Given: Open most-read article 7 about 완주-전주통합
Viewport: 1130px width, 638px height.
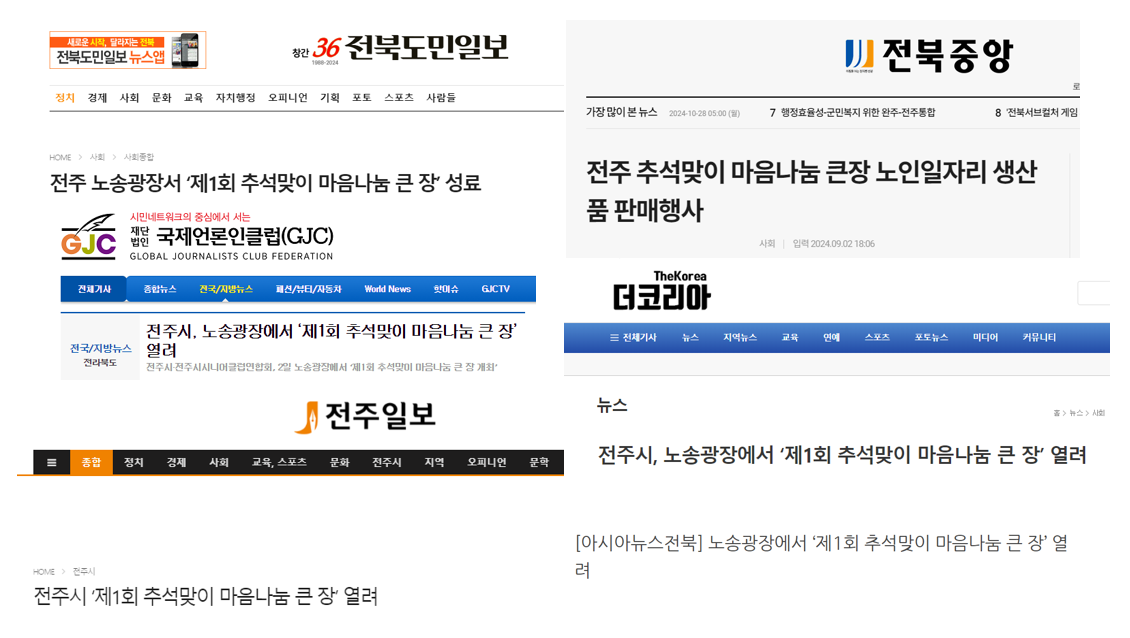Looking at the screenshot, I should pos(857,113).
